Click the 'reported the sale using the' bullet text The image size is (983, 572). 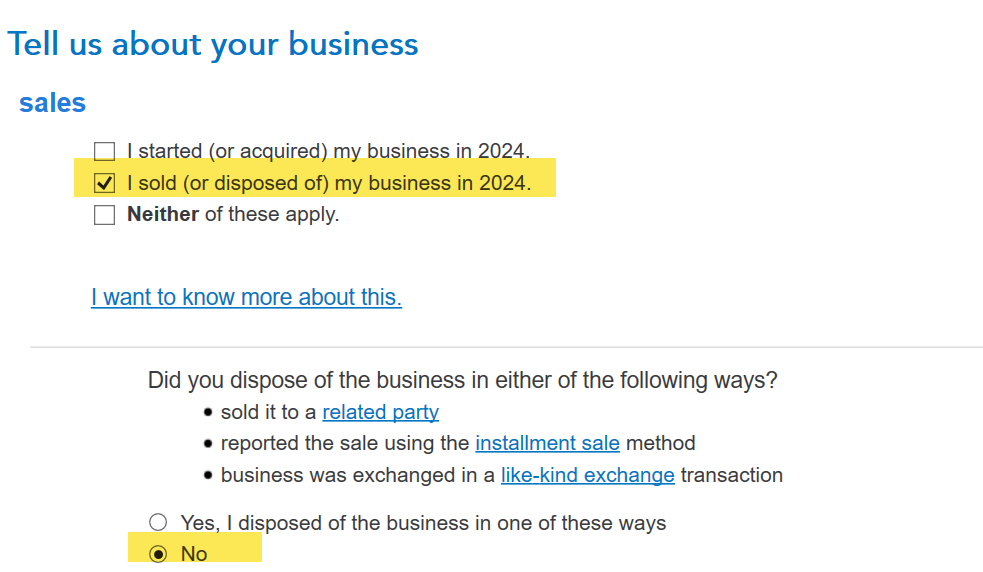point(344,443)
